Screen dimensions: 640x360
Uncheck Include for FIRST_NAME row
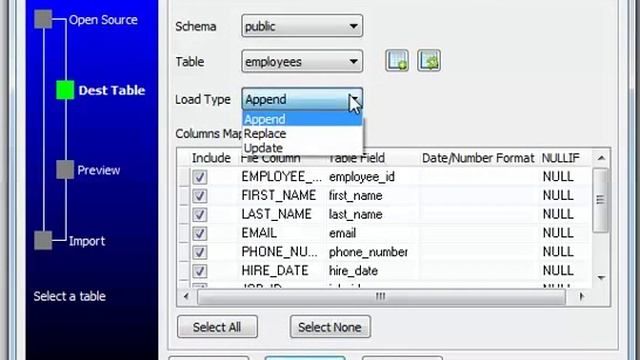[200, 196]
